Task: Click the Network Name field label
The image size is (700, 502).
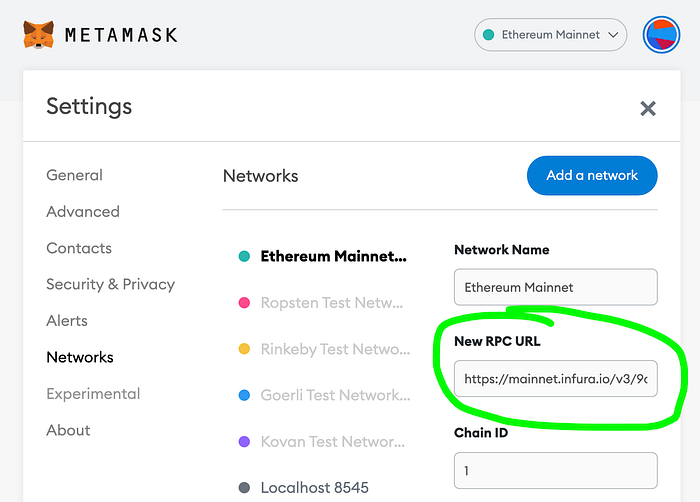Action: [x=502, y=250]
